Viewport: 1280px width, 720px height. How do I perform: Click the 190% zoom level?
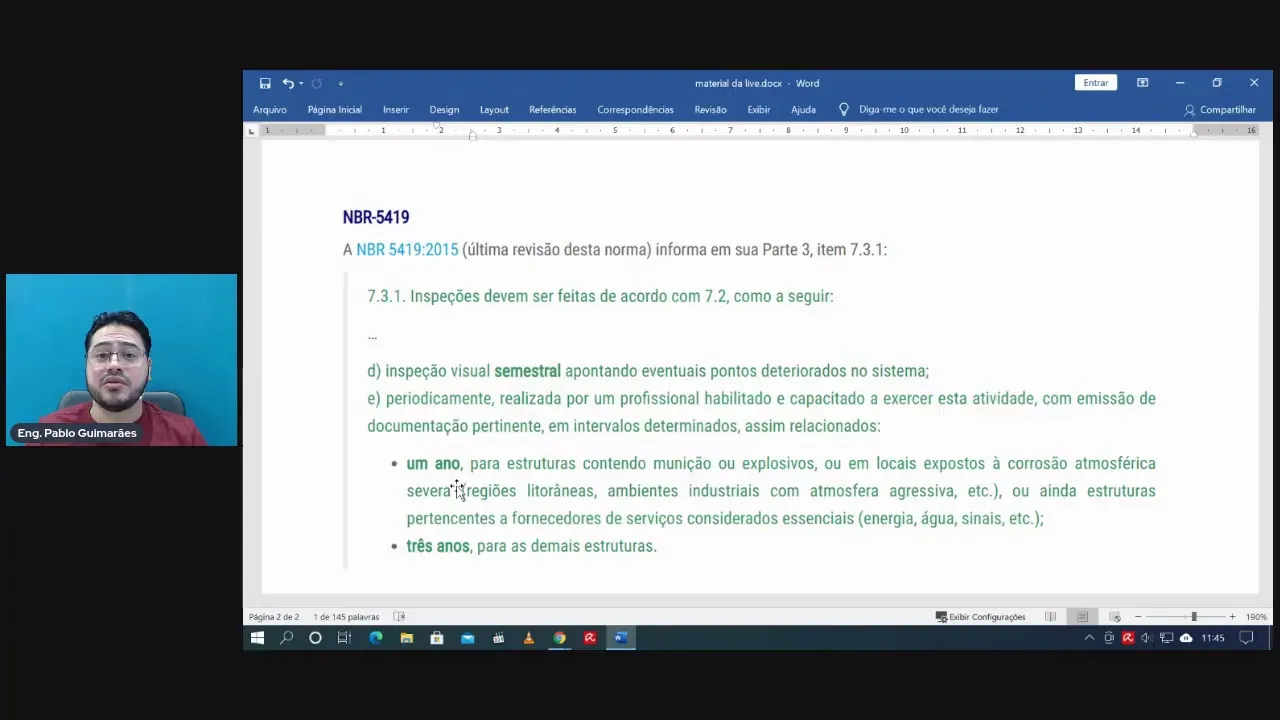[1256, 617]
